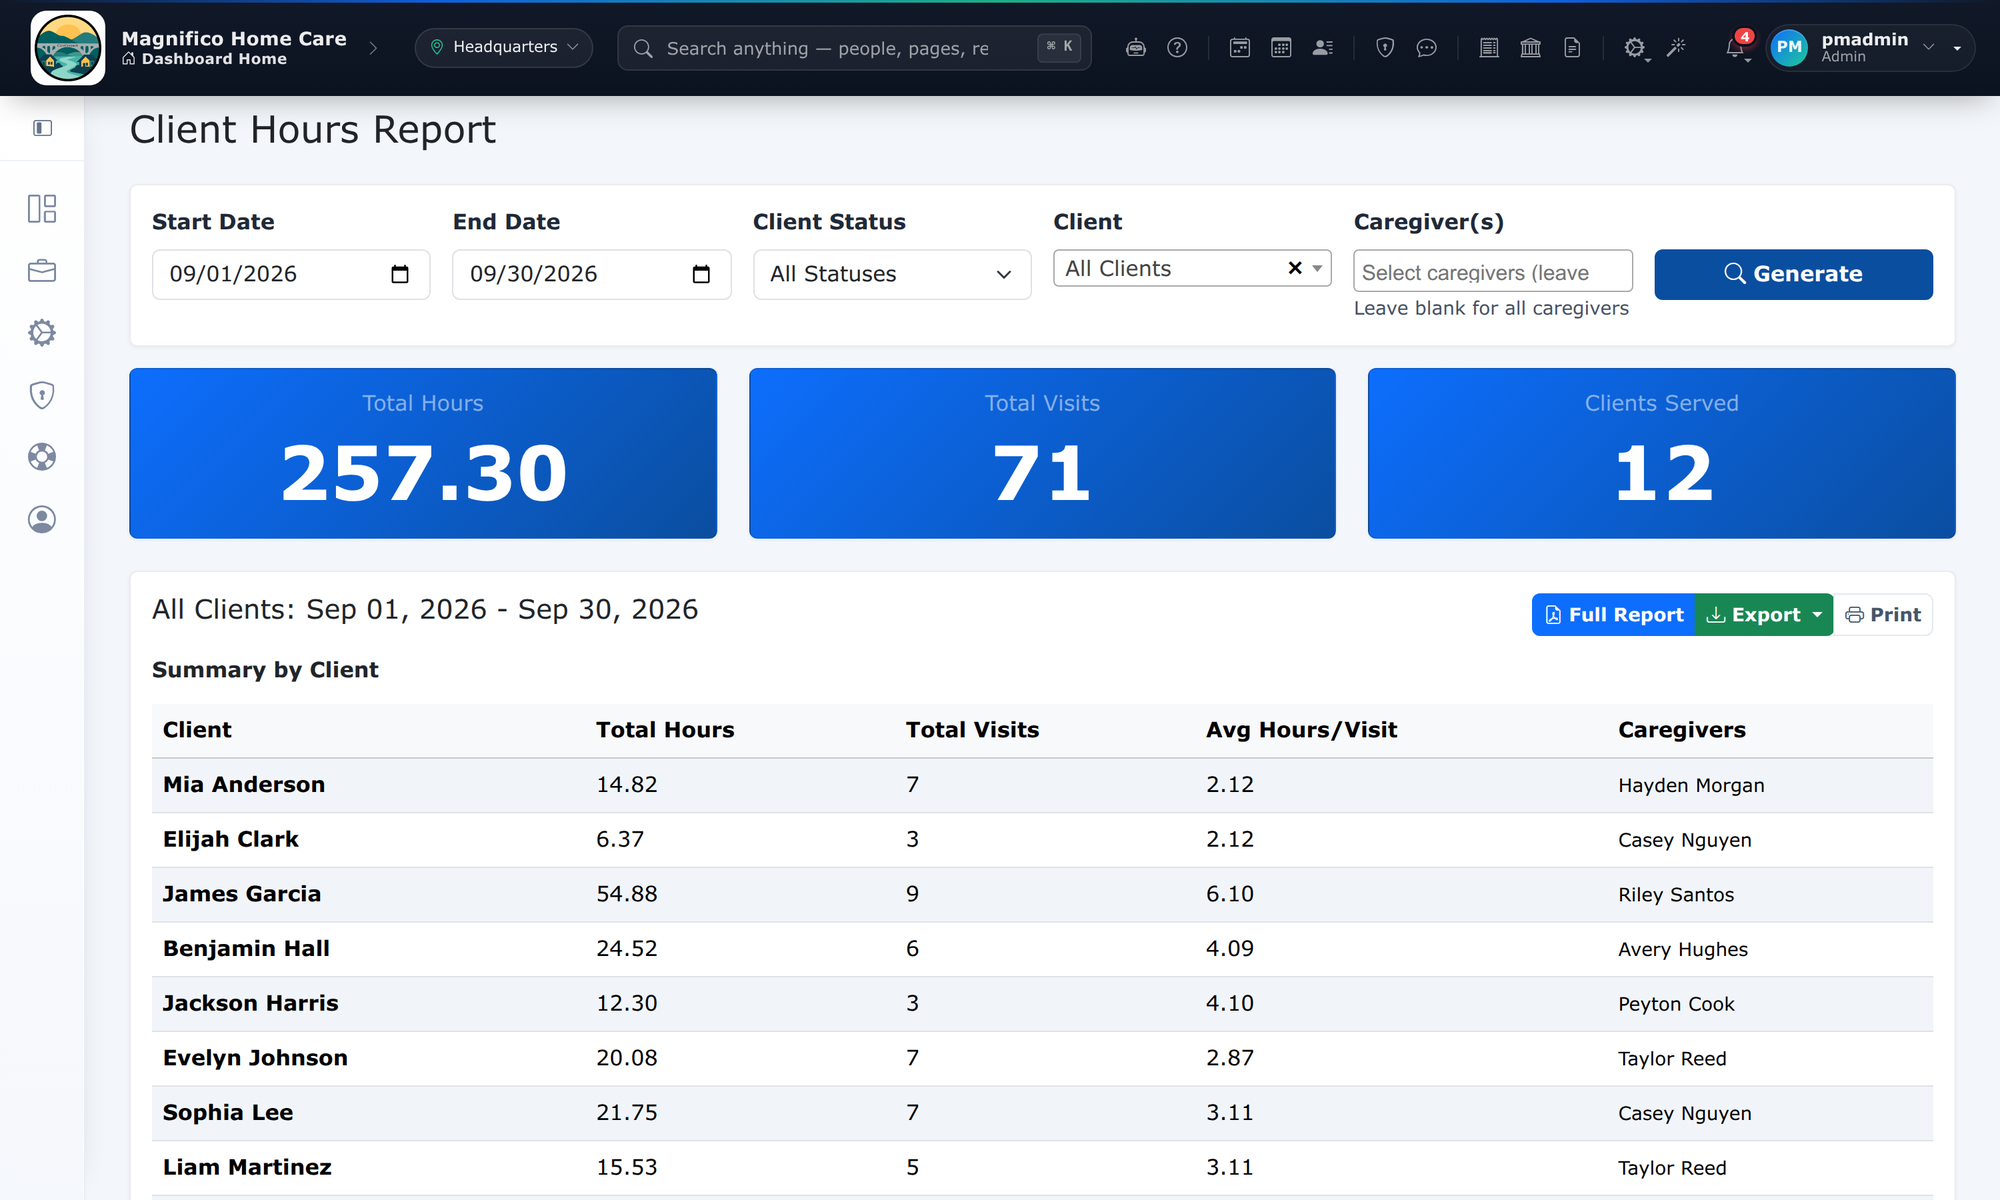The image size is (2000, 1200).
Task: Open the document file icon in top bar
Action: tap(1572, 47)
